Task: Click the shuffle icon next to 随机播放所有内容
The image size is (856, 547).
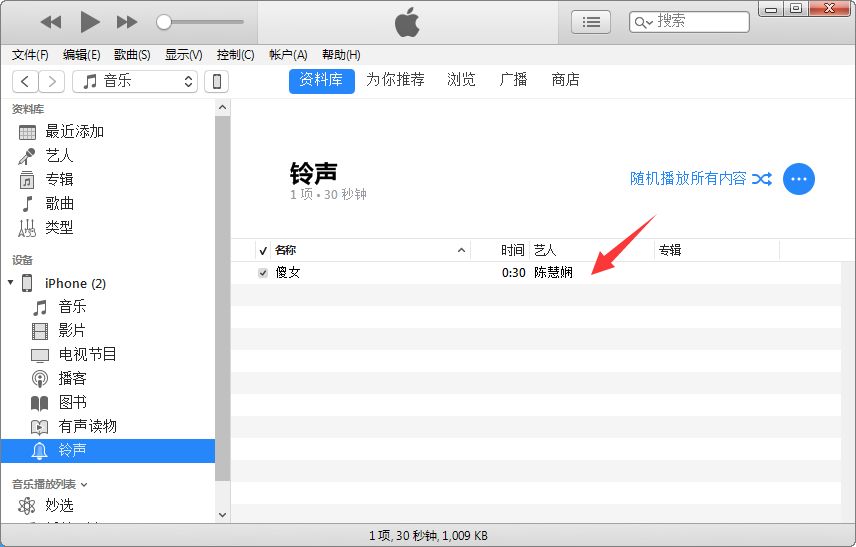Action: pos(762,179)
